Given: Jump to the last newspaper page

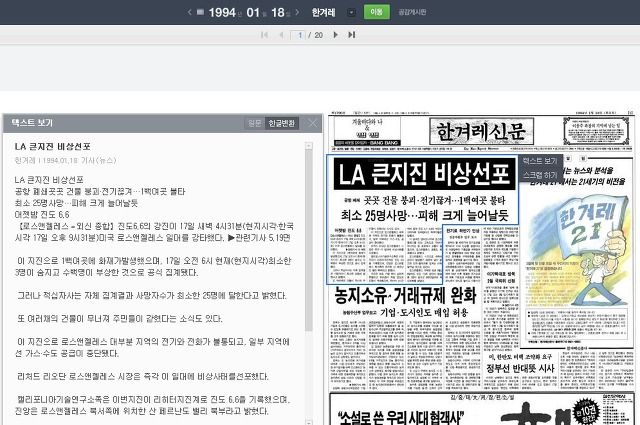Looking at the screenshot, I should click(351, 35).
